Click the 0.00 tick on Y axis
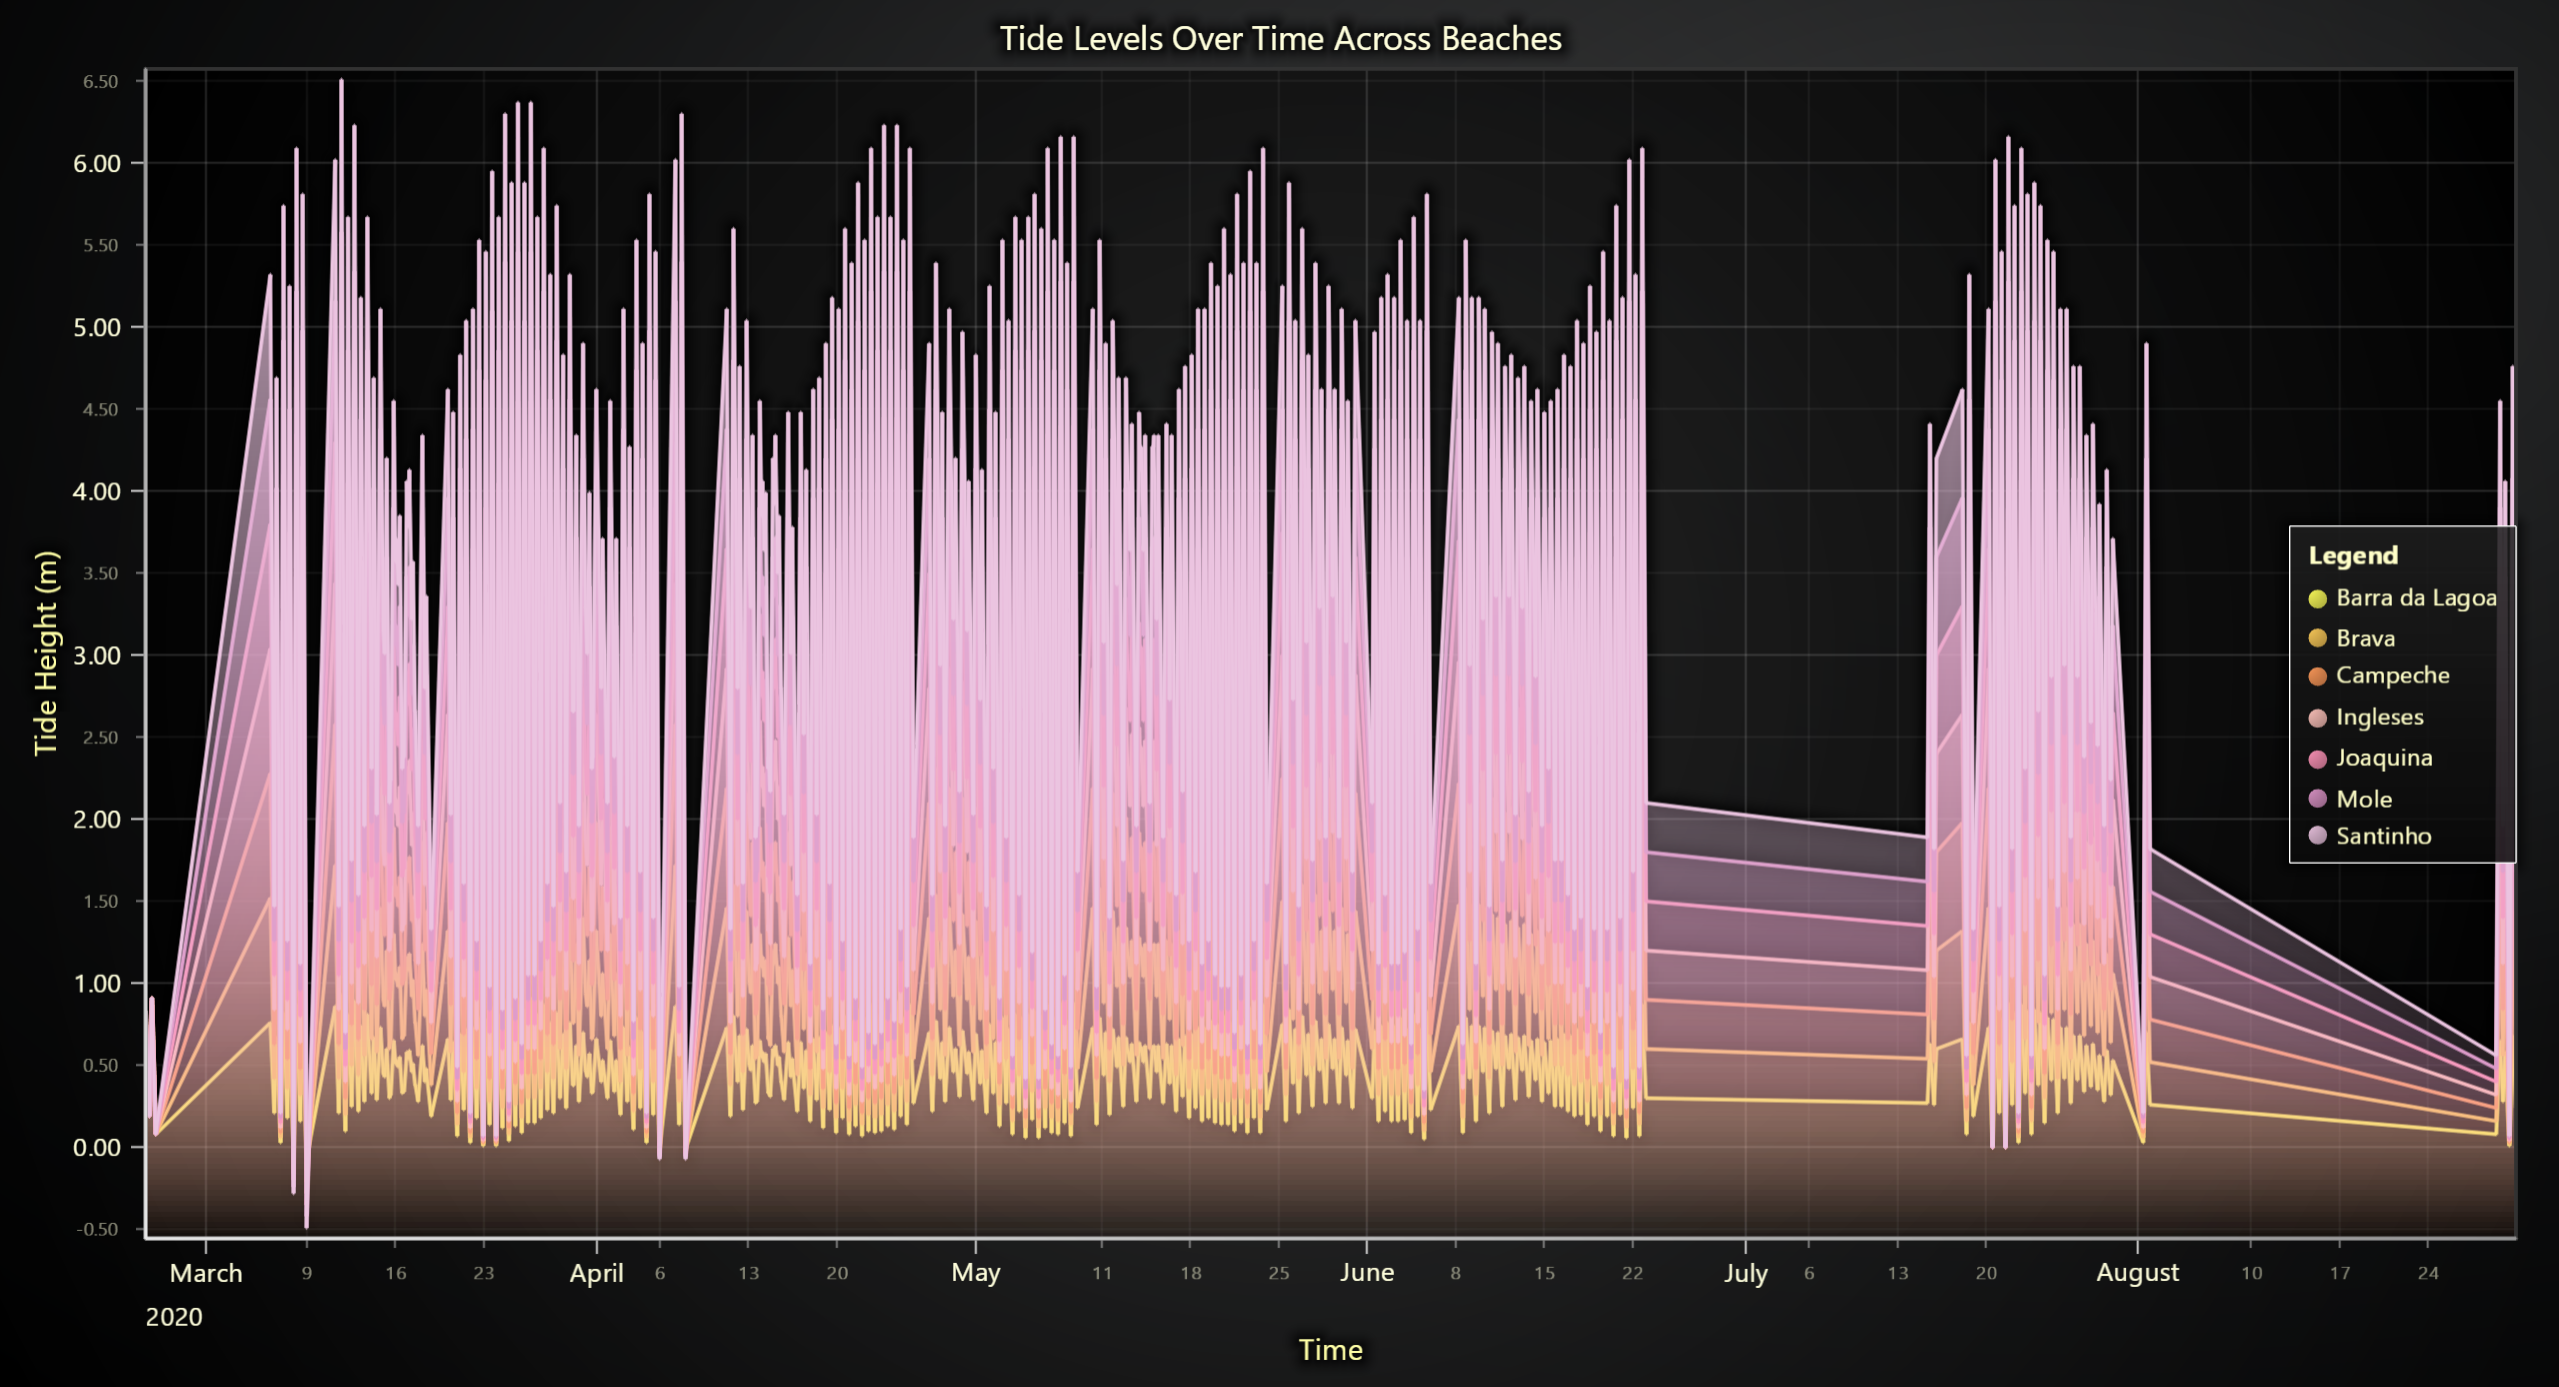 tap(97, 1148)
